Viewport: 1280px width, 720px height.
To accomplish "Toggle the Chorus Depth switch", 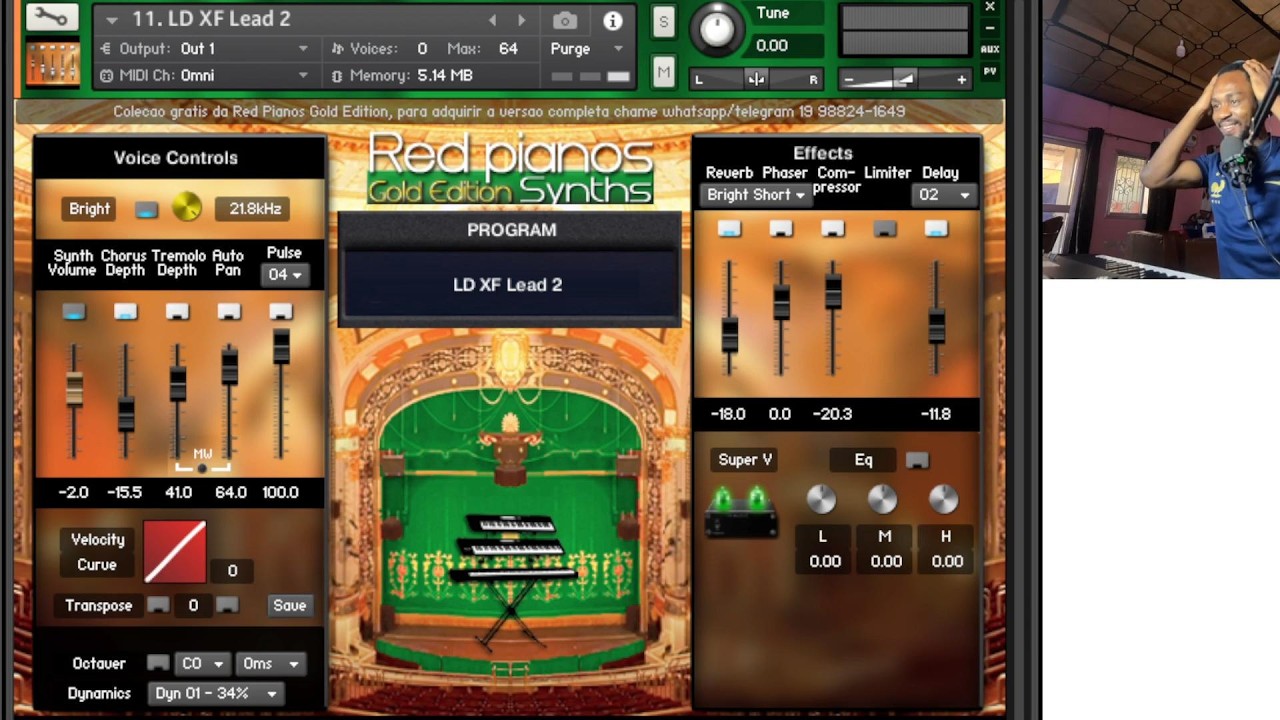I will [125, 312].
